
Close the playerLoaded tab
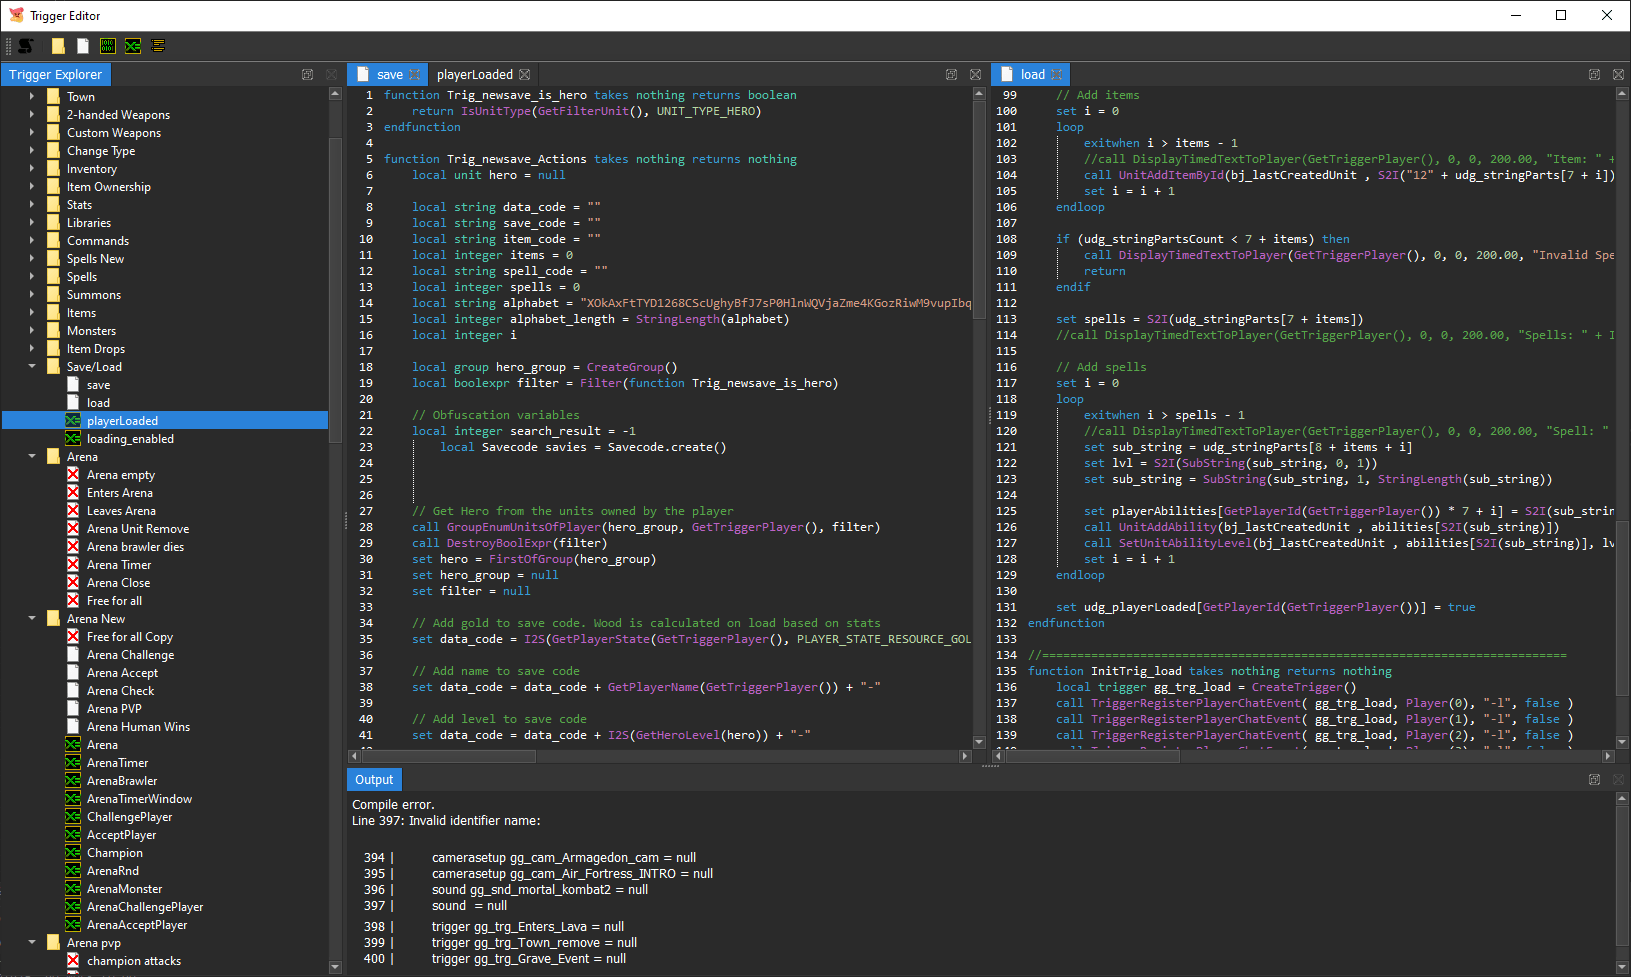[x=525, y=75]
